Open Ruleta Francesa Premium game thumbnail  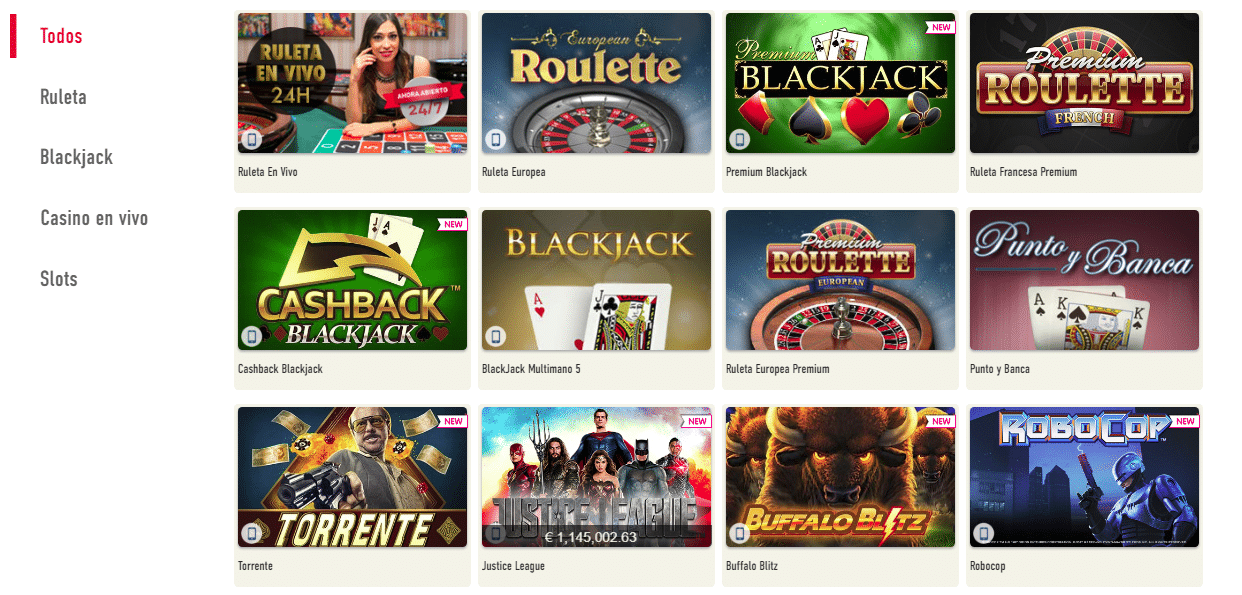click(1084, 83)
